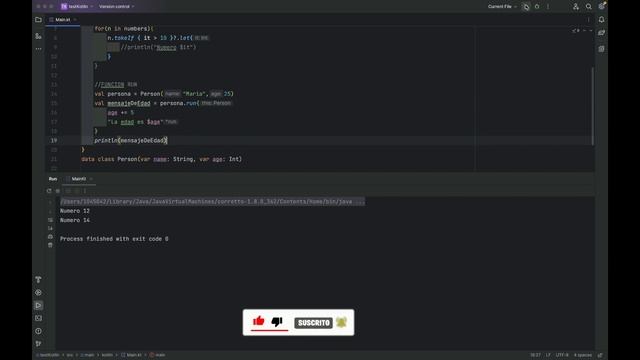Open the Build hammer tool window
Viewport: 640px width, 360px height.
pyautogui.click(x=38, y=280)
